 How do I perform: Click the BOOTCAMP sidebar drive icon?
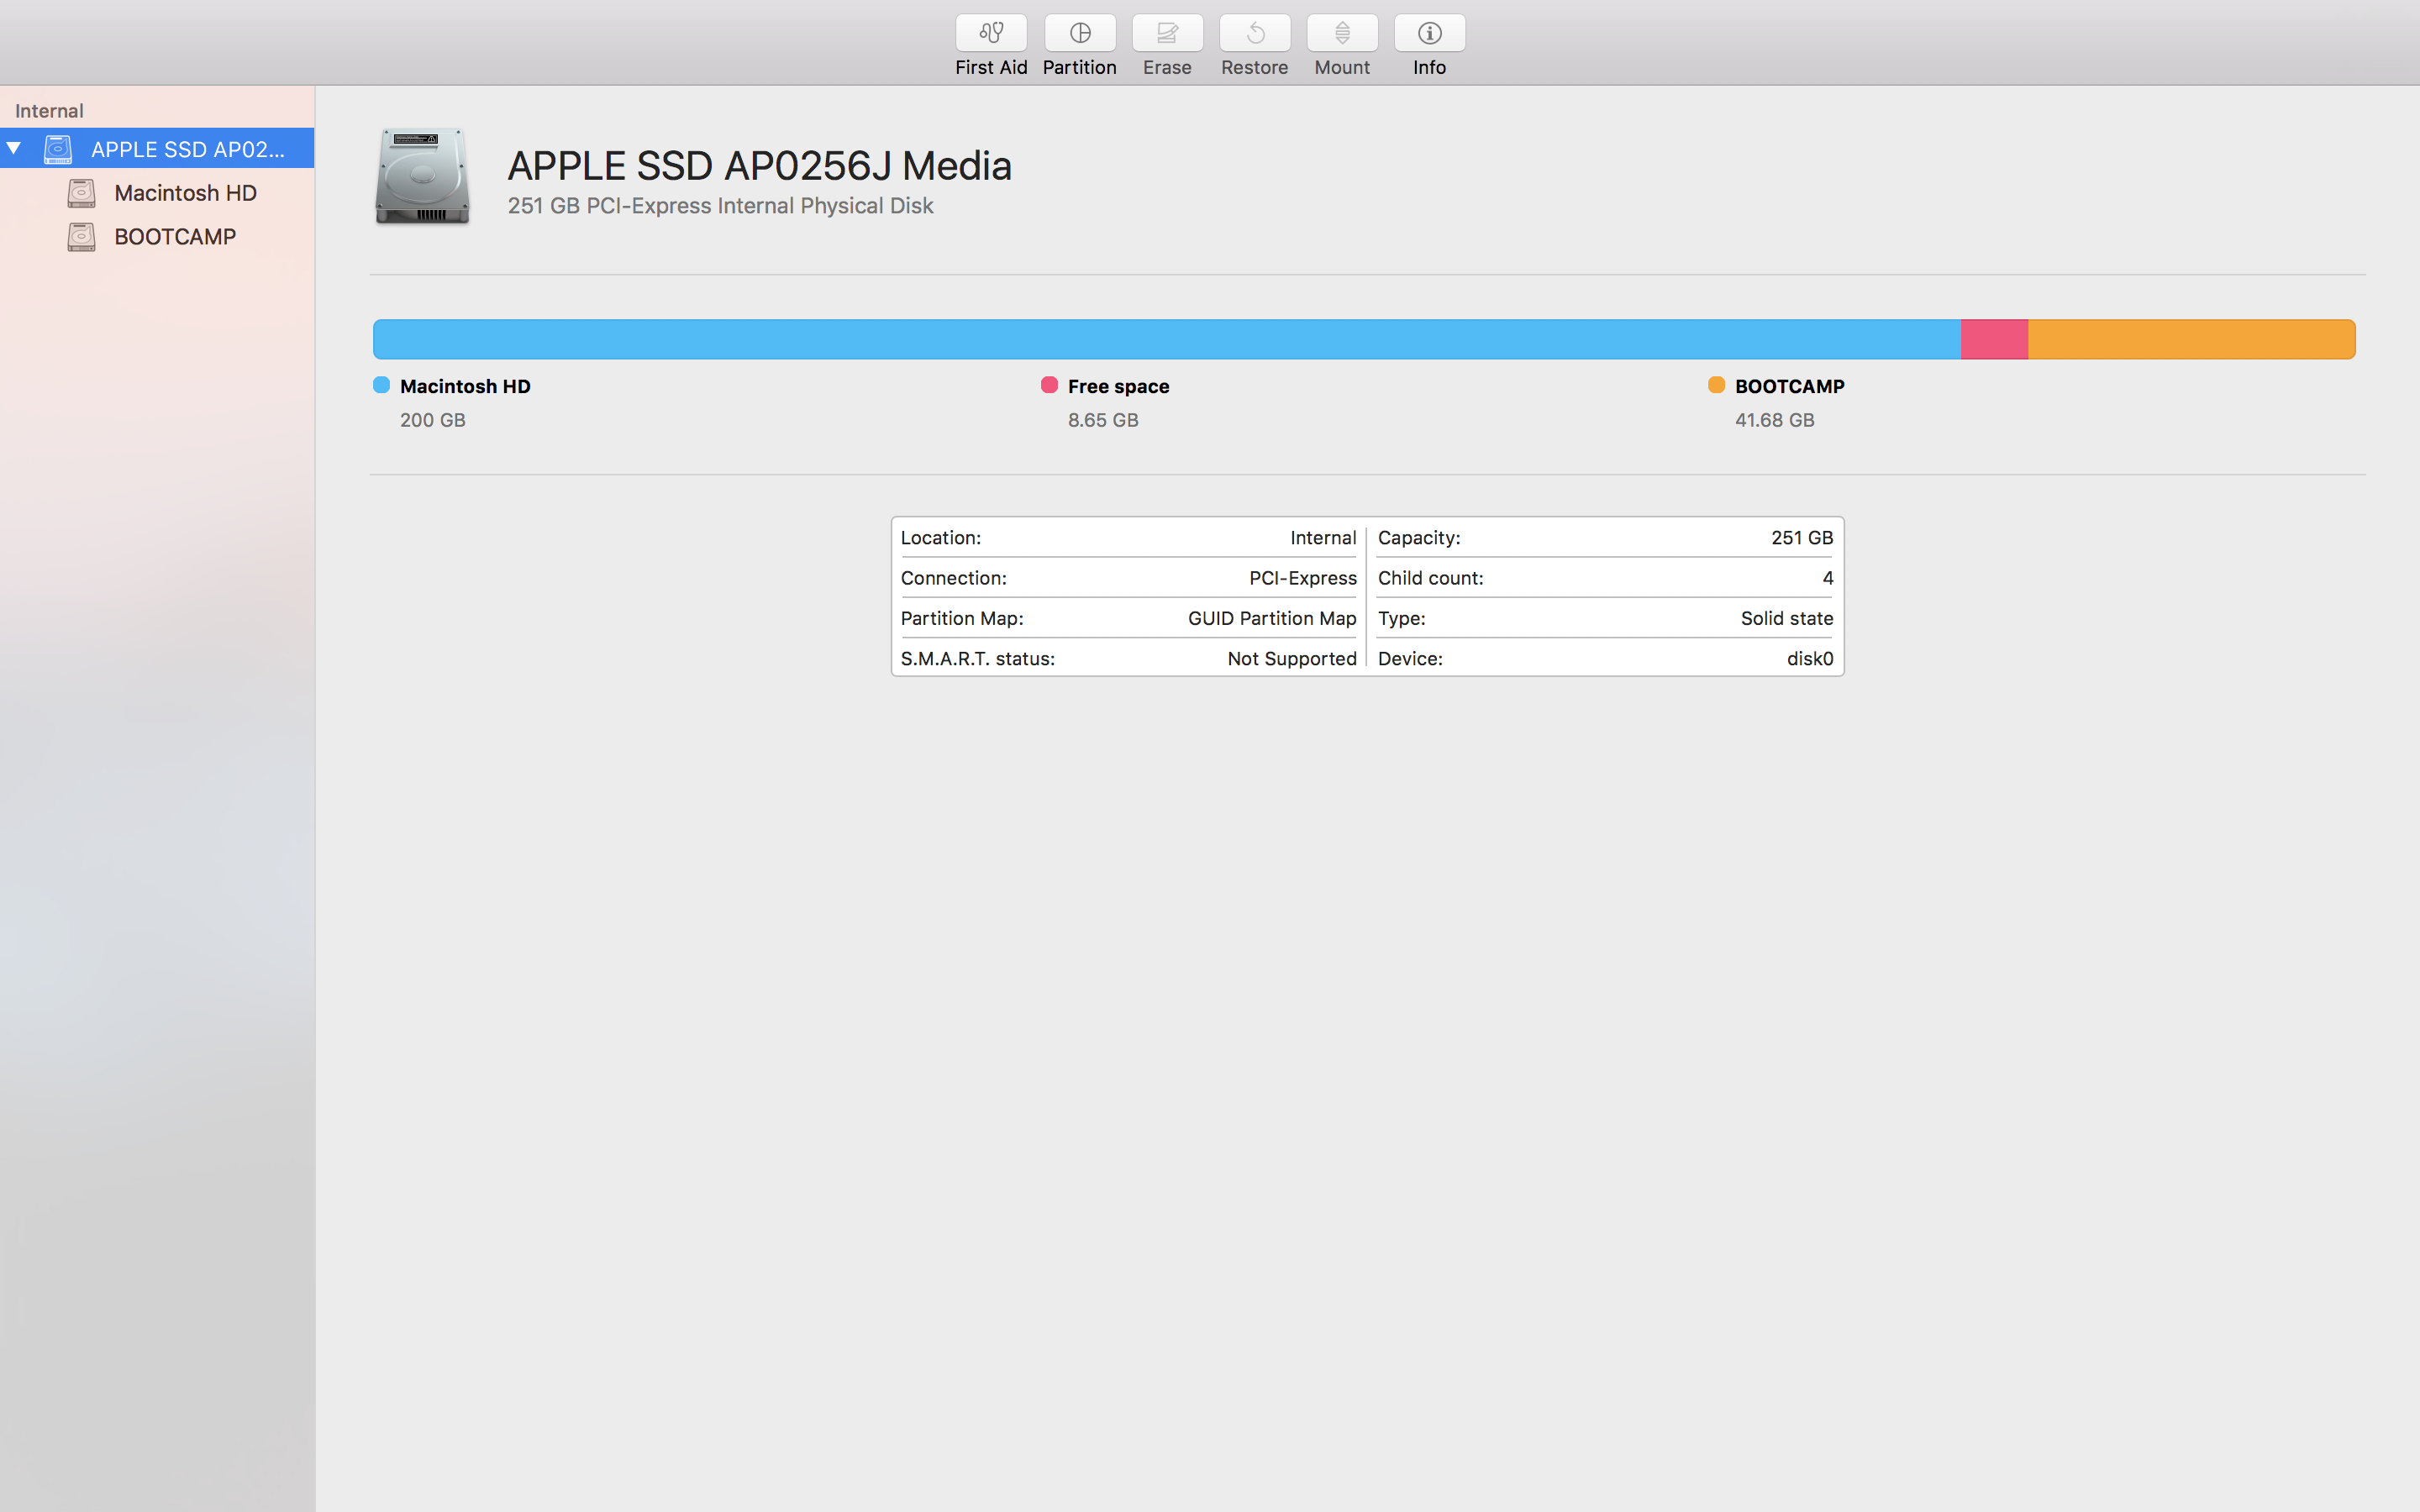(x=81, y=237)
